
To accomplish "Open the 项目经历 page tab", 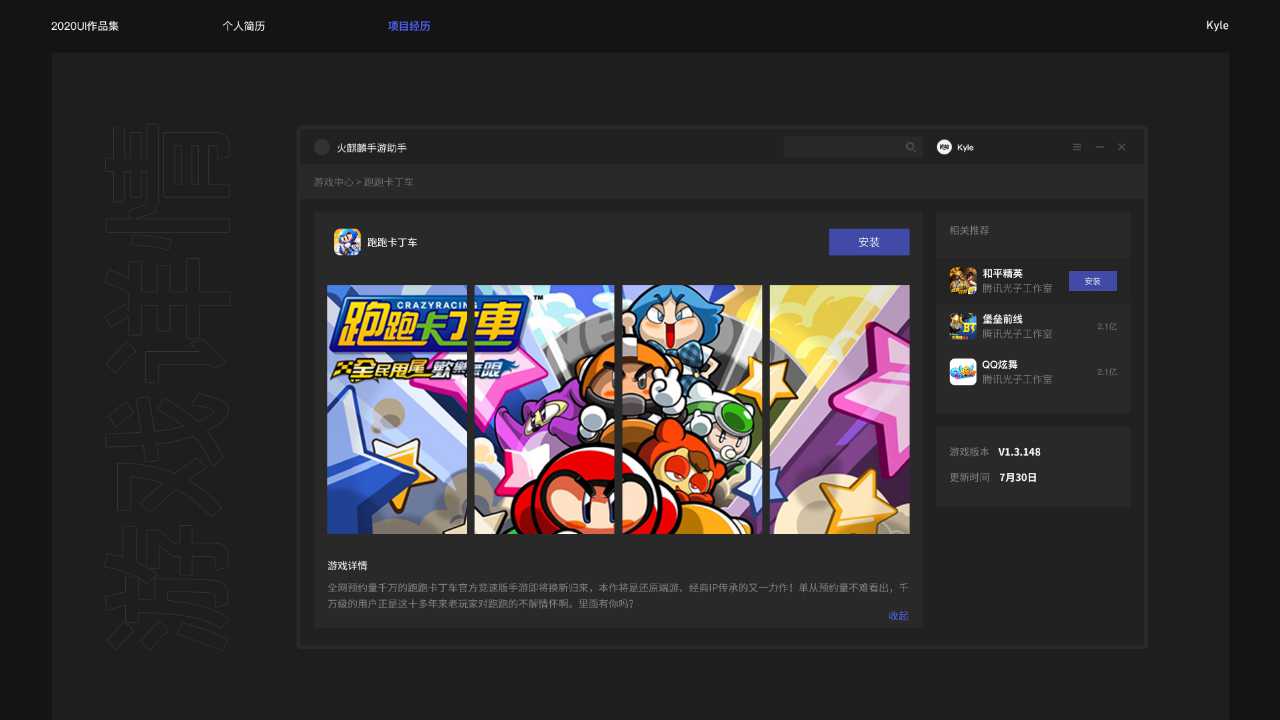I will pos(409,26).
